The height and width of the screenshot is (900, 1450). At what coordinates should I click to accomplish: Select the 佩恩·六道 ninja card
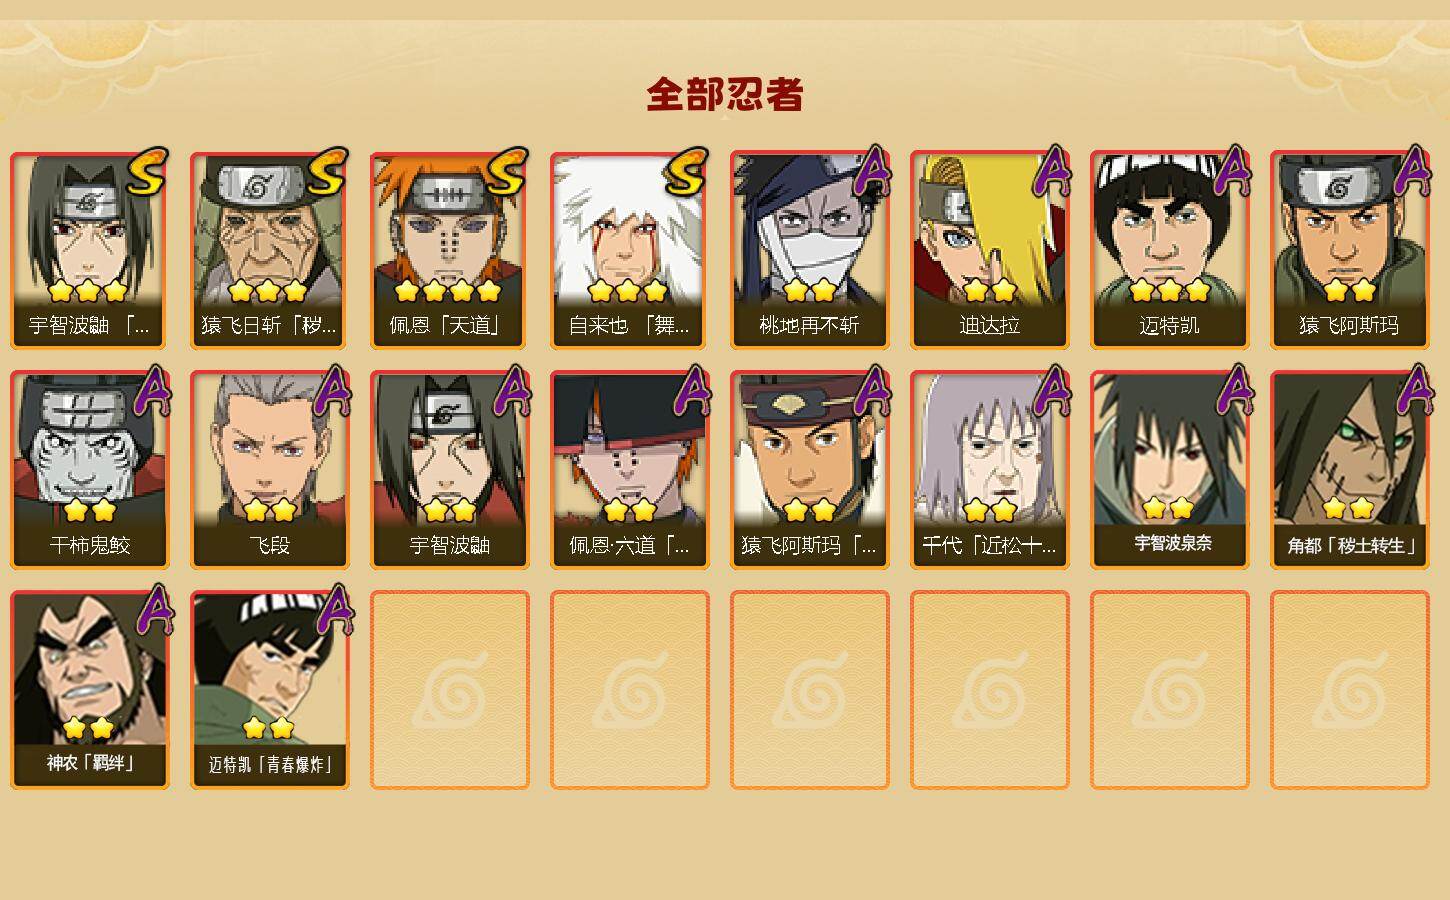coord(630,470)
